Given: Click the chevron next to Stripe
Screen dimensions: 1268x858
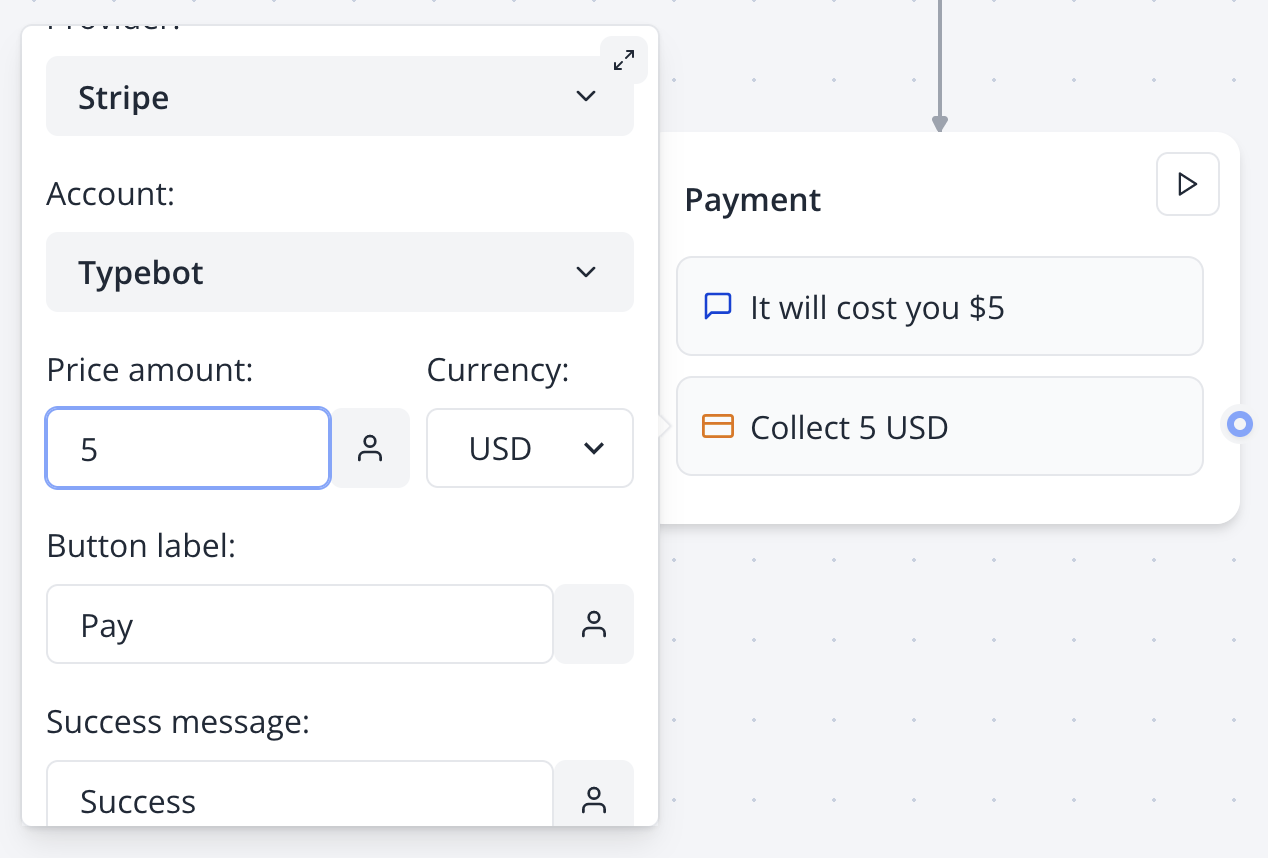Looking at the screenshot, I should (586, 96).
